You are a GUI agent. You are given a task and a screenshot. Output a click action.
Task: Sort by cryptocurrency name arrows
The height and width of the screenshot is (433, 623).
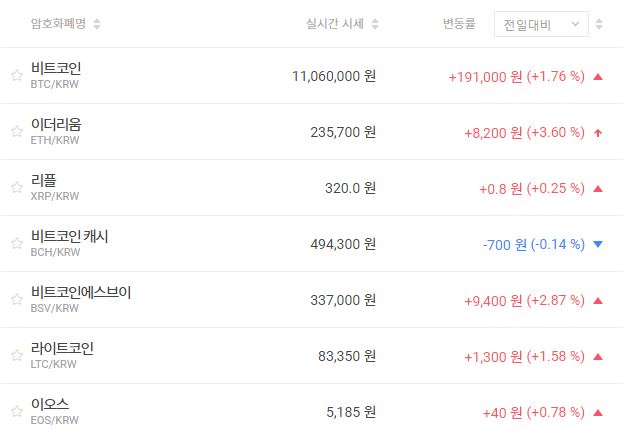coord(96,23)
